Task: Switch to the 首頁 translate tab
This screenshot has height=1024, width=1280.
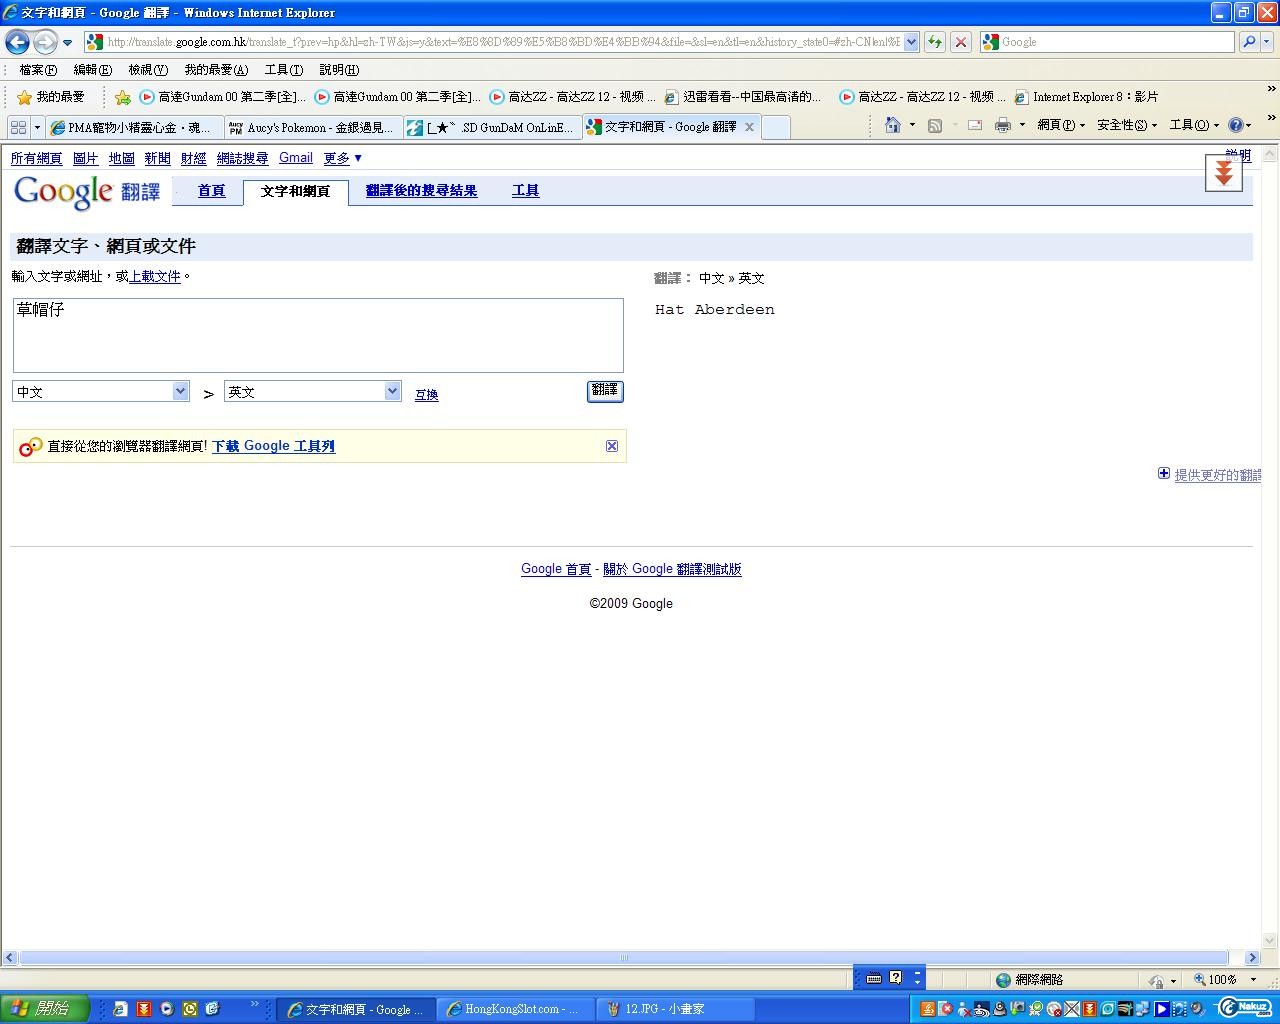Action: [x=211, y=191]
